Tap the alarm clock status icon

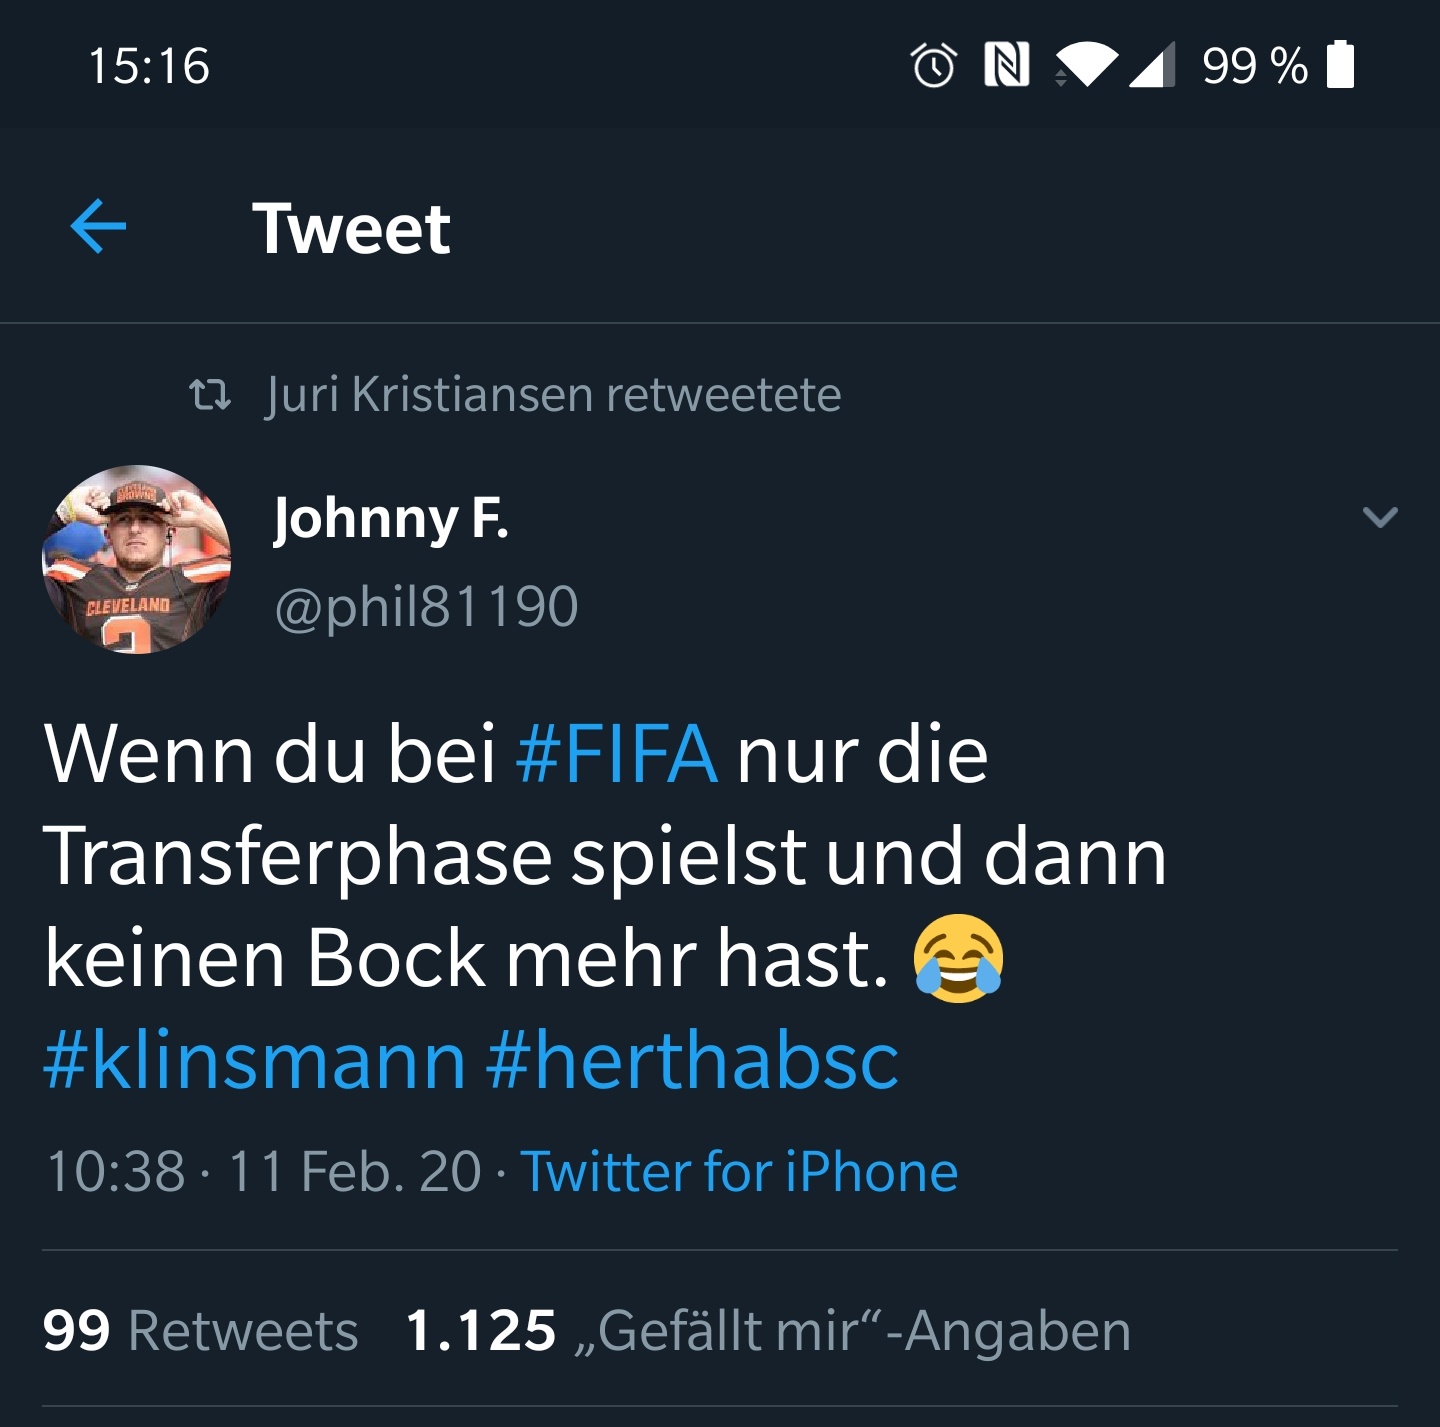[934, 66]
